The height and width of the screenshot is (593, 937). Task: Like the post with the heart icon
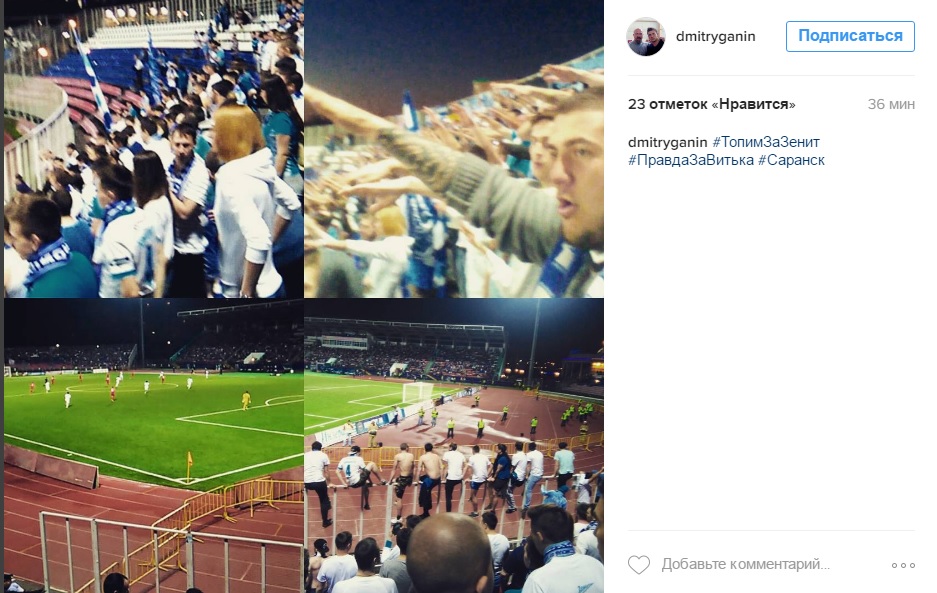point(638,564)
